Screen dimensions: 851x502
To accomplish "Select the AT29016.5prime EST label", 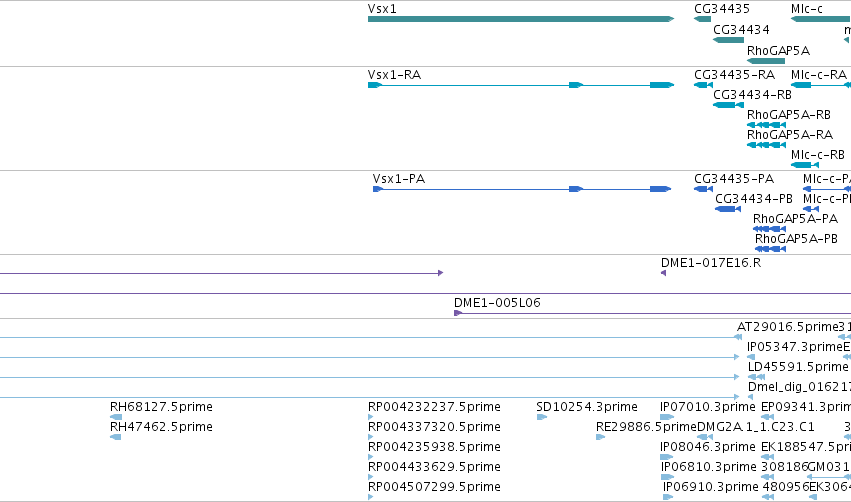I will coord(788,327).
